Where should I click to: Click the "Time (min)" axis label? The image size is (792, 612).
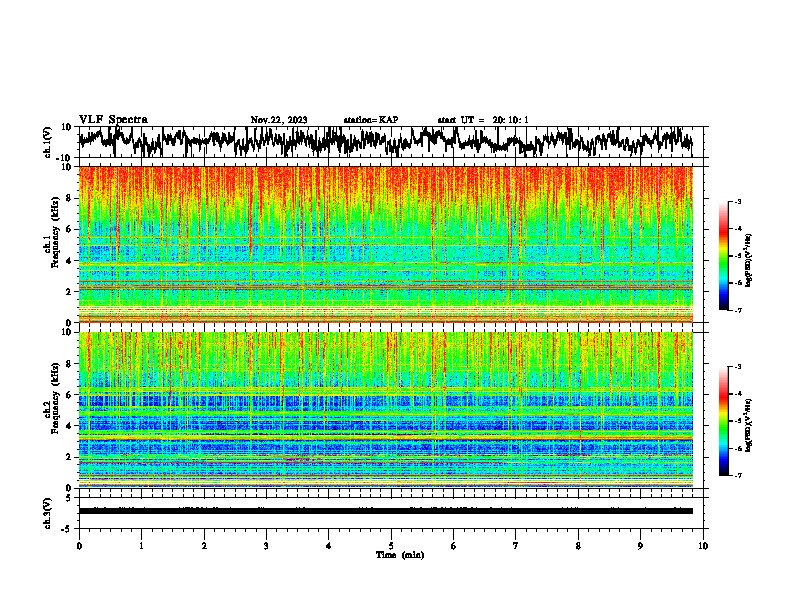click(400, 555)
